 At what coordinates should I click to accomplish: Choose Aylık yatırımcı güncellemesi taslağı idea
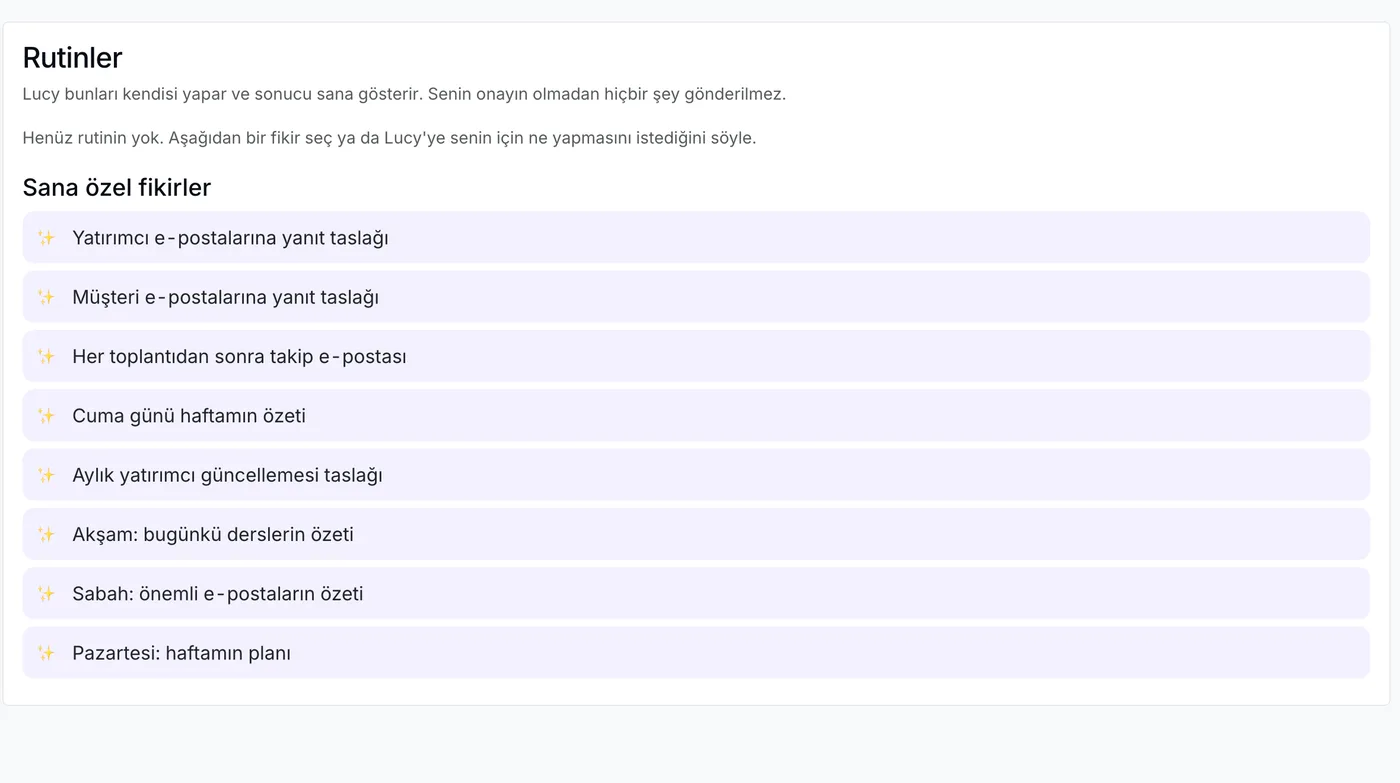696,475
